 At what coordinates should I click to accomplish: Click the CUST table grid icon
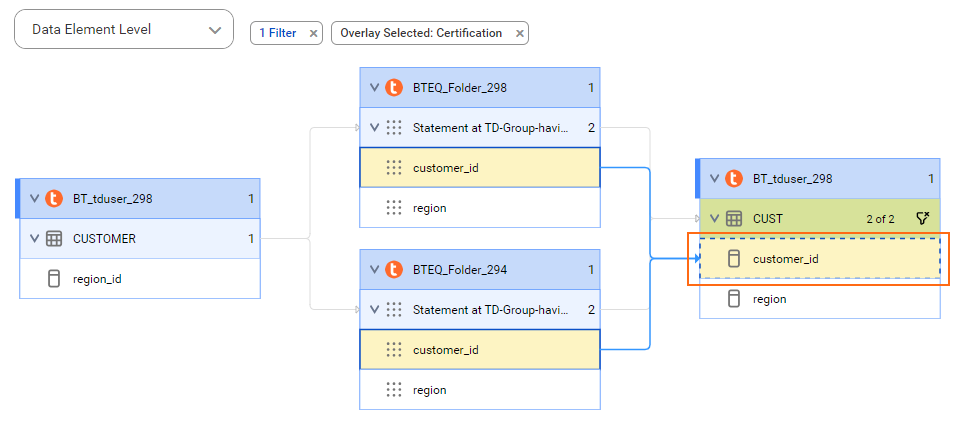pyautogui.click(x=734, y=218)
